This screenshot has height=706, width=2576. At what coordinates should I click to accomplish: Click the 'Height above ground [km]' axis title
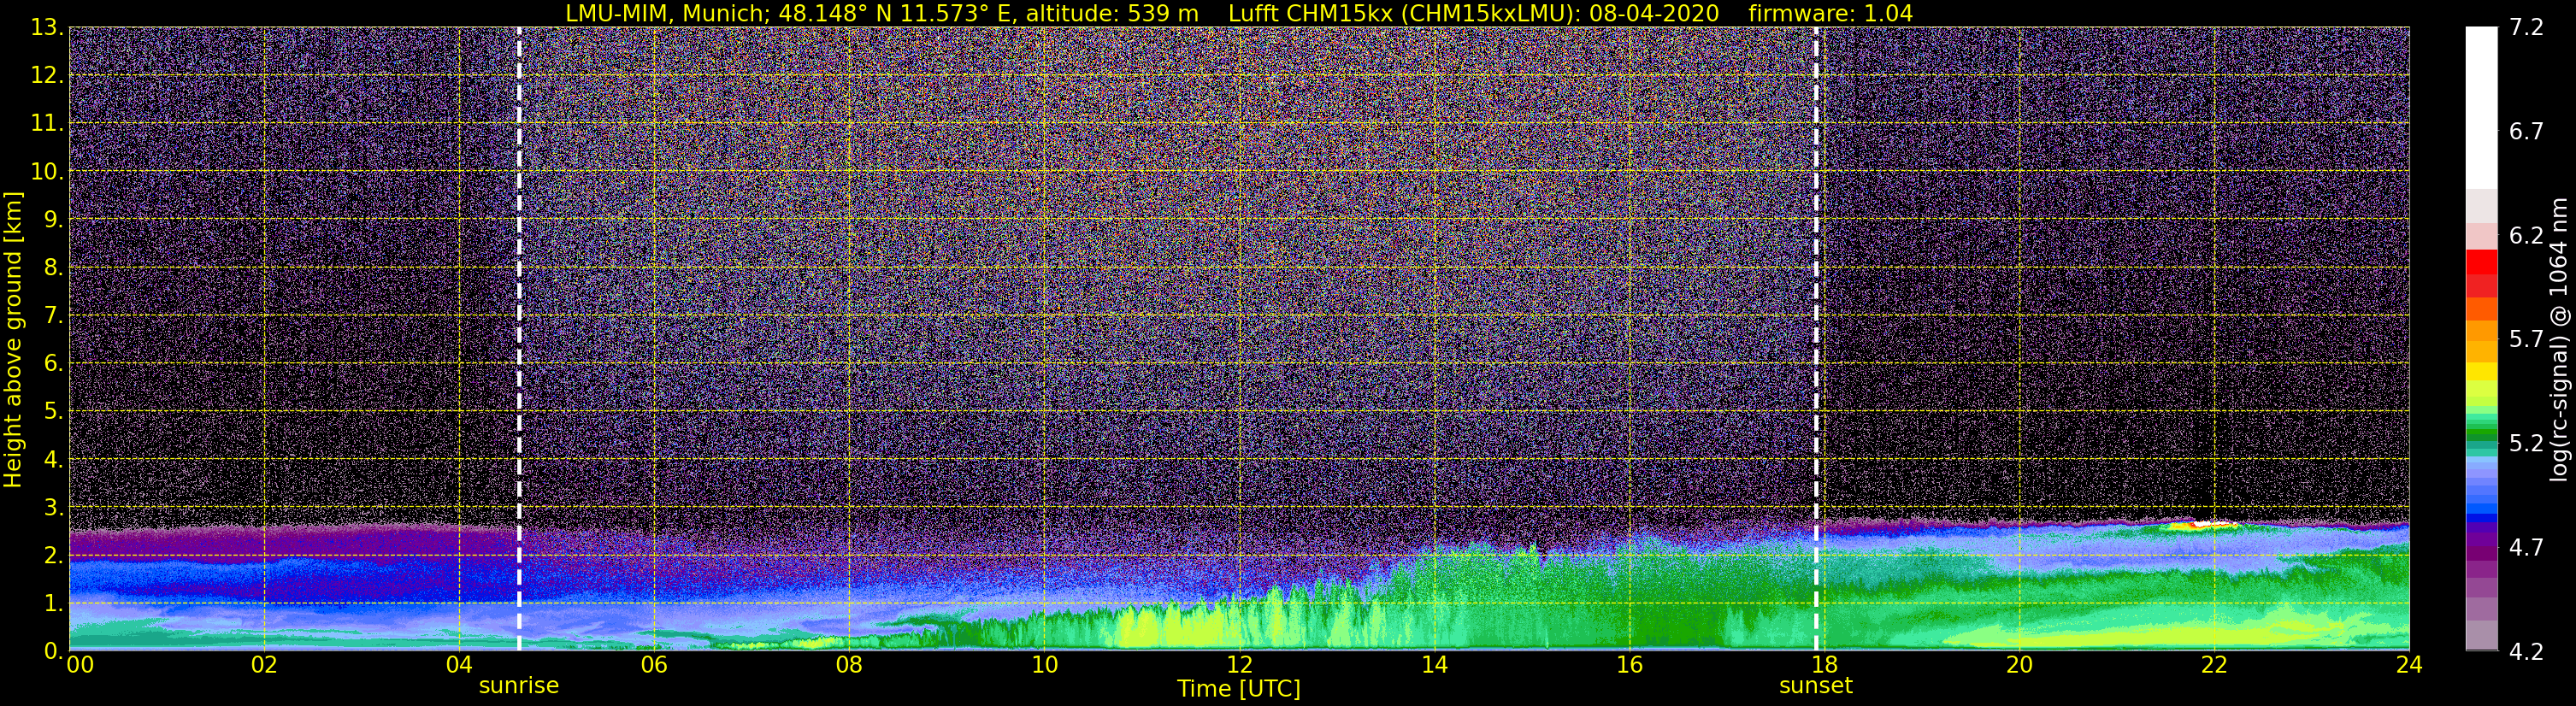click(13, 339)
